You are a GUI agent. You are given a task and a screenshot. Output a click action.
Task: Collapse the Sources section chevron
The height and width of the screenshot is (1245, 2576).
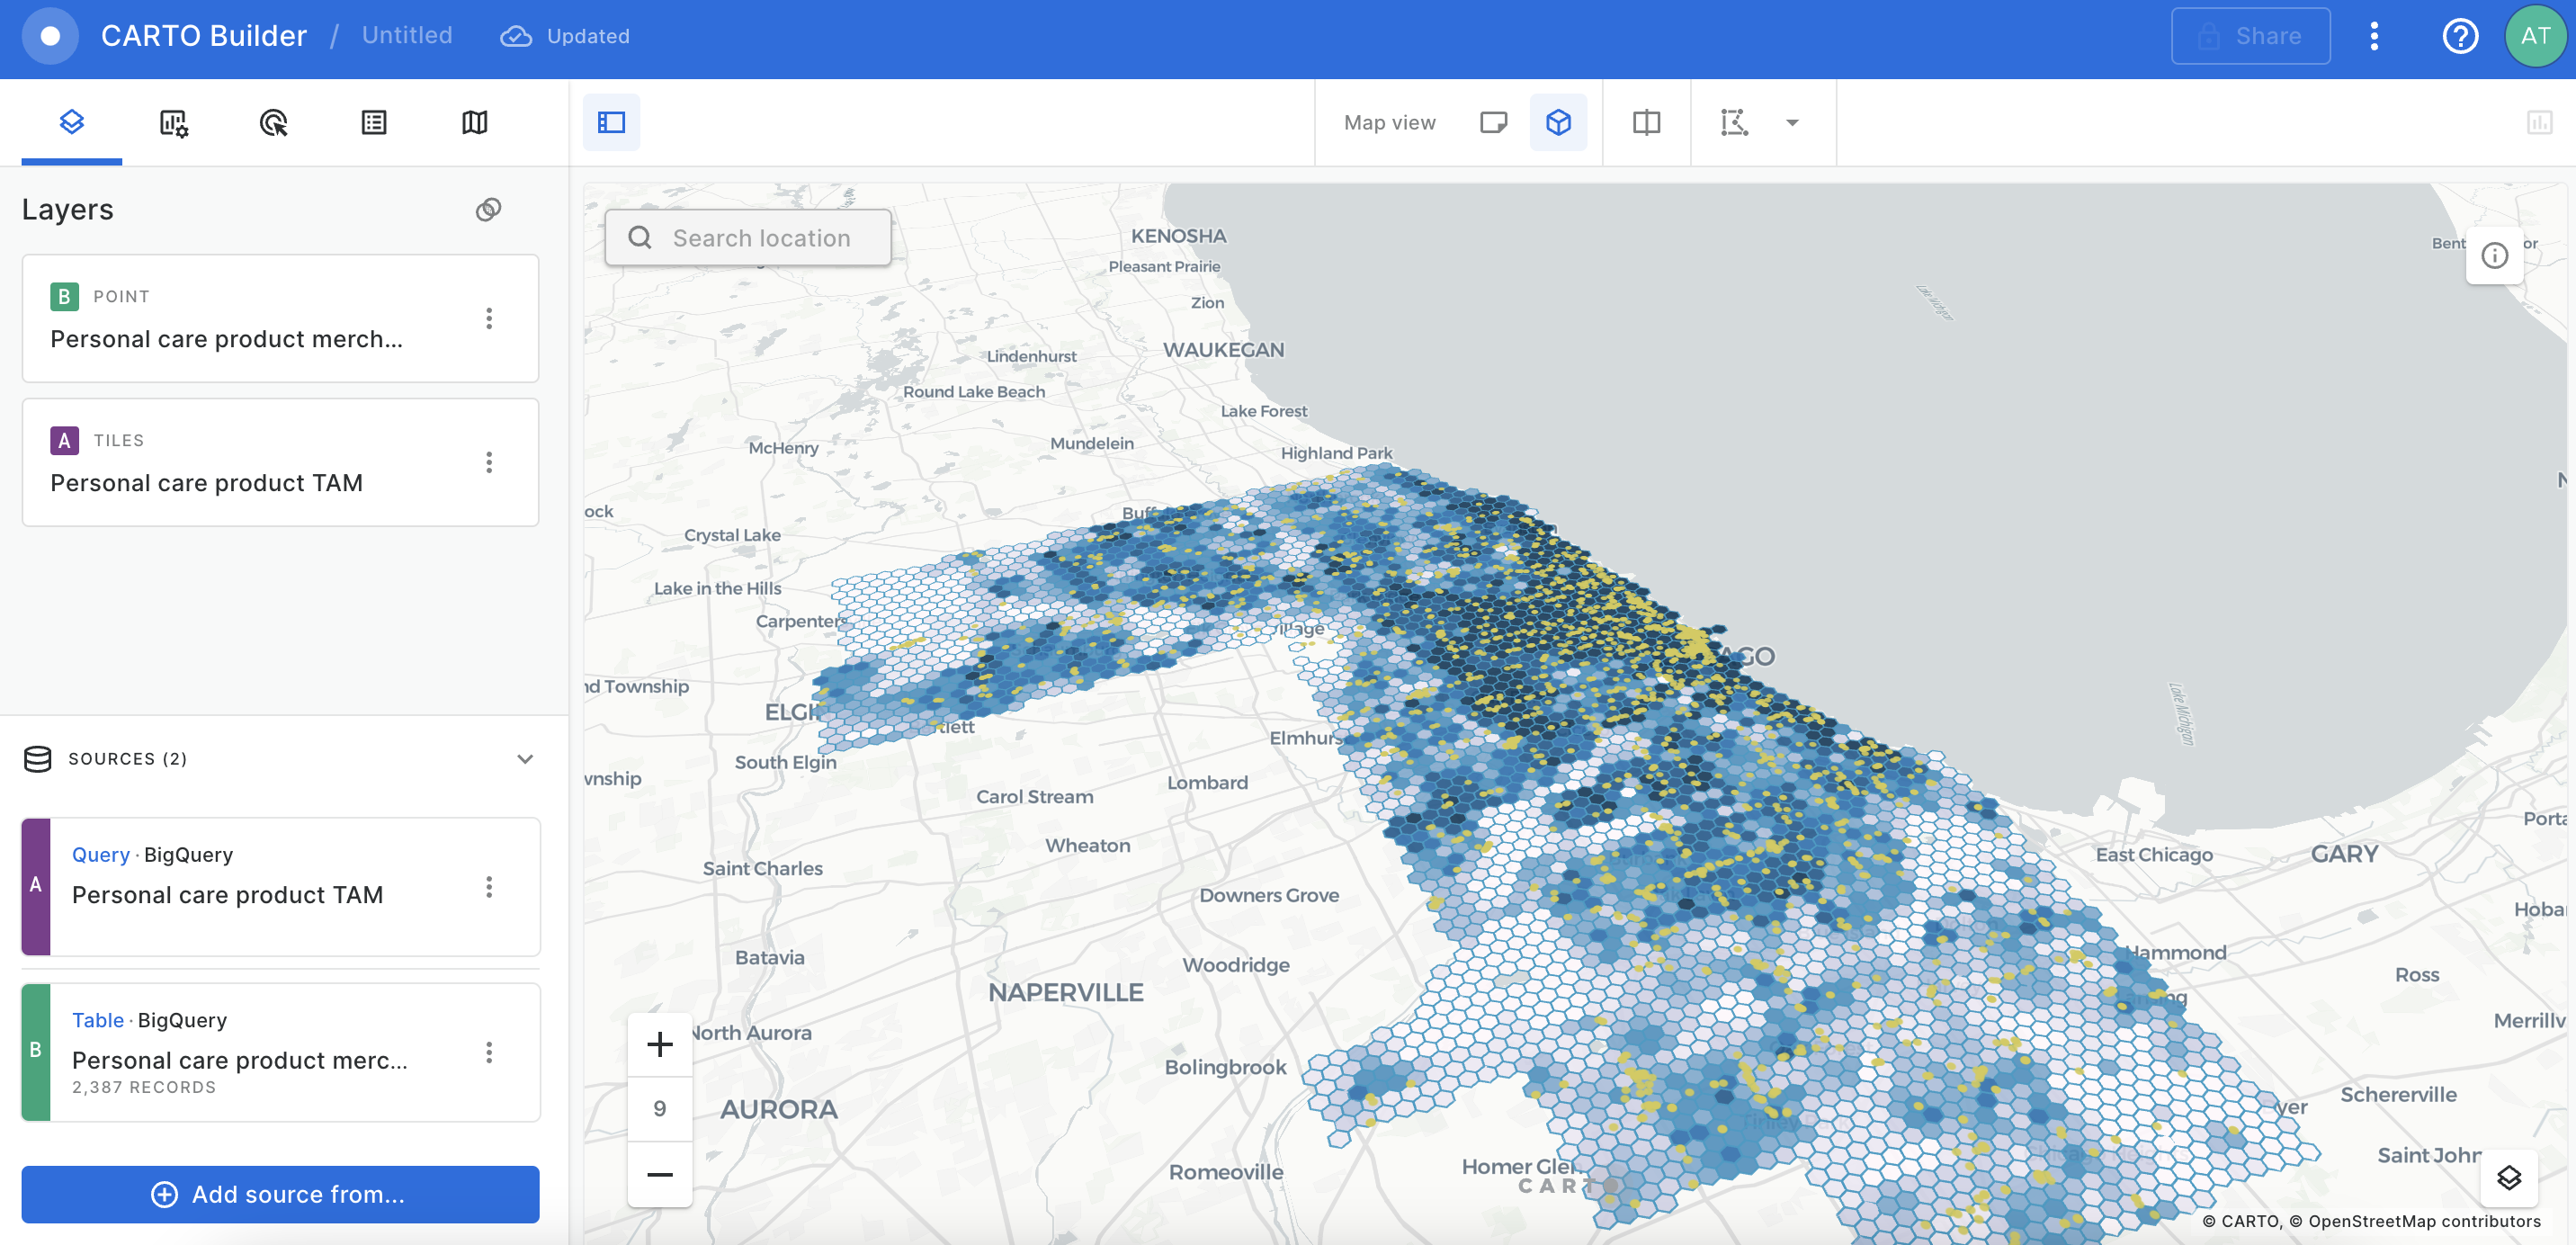pos(525,759)
